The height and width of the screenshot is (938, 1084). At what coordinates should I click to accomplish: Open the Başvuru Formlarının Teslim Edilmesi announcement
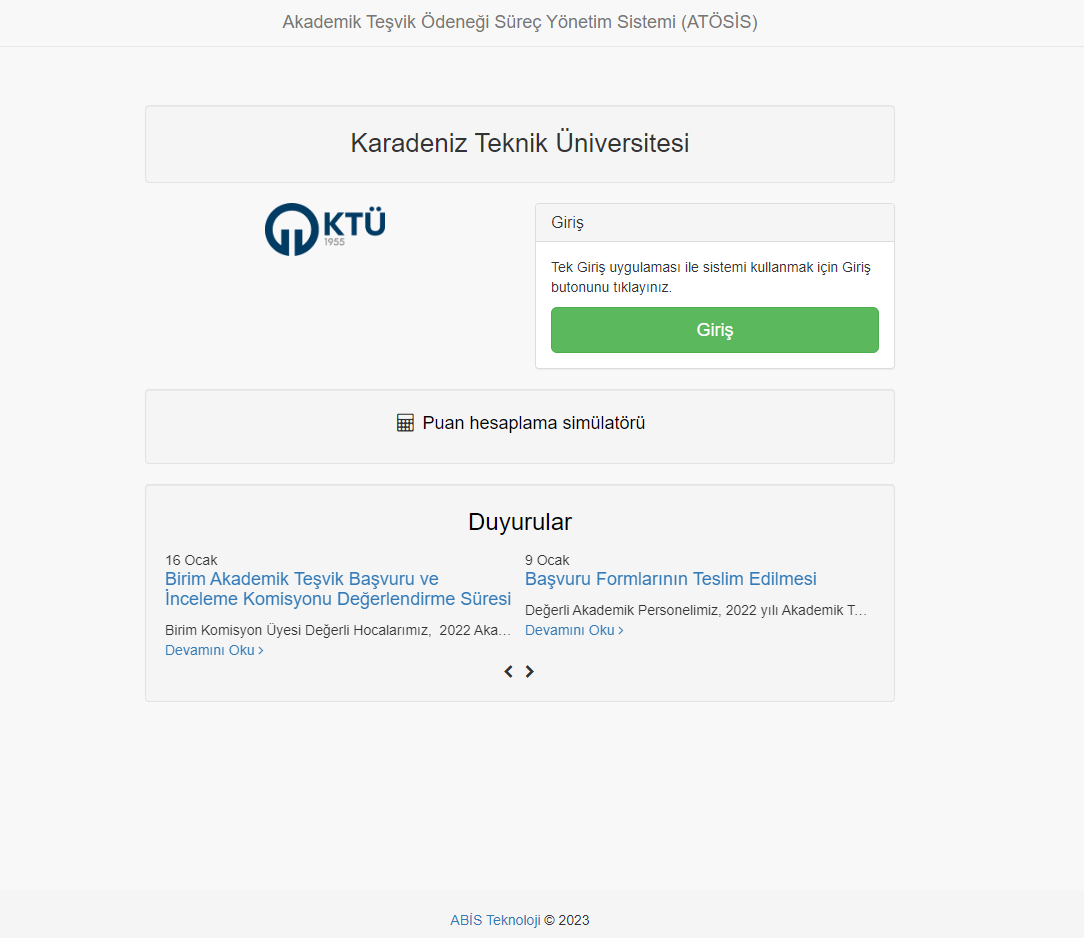[x=671, y=579]
